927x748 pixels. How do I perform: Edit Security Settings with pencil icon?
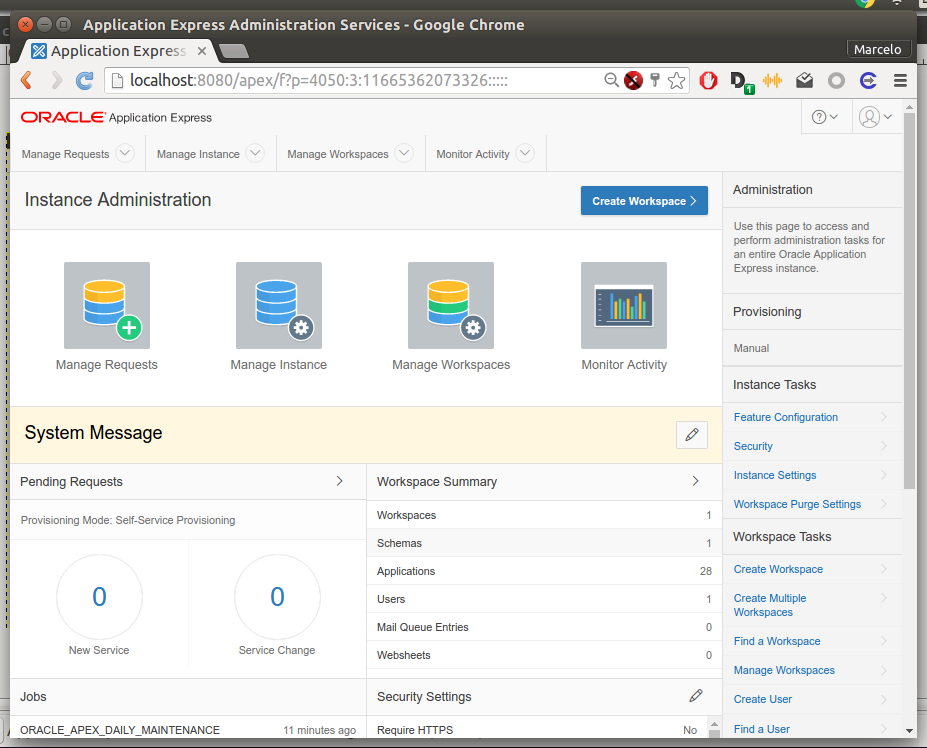[x=696, y=696]
